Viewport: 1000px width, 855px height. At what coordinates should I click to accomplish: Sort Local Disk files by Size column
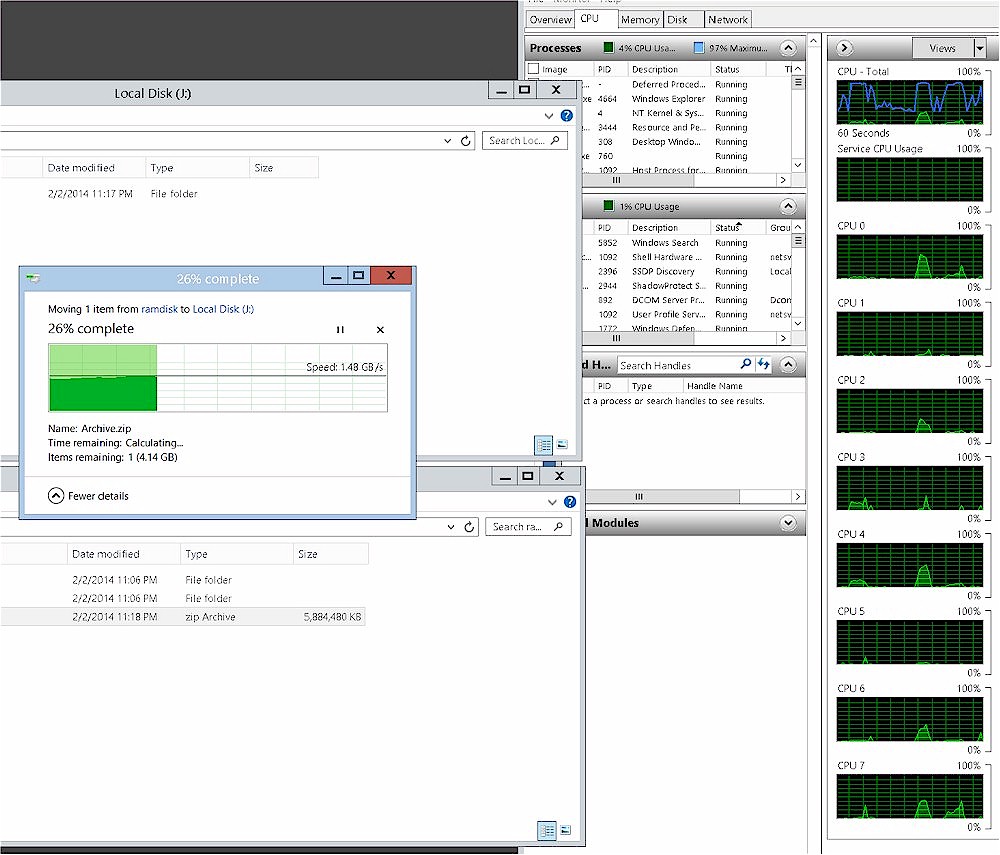284,168
